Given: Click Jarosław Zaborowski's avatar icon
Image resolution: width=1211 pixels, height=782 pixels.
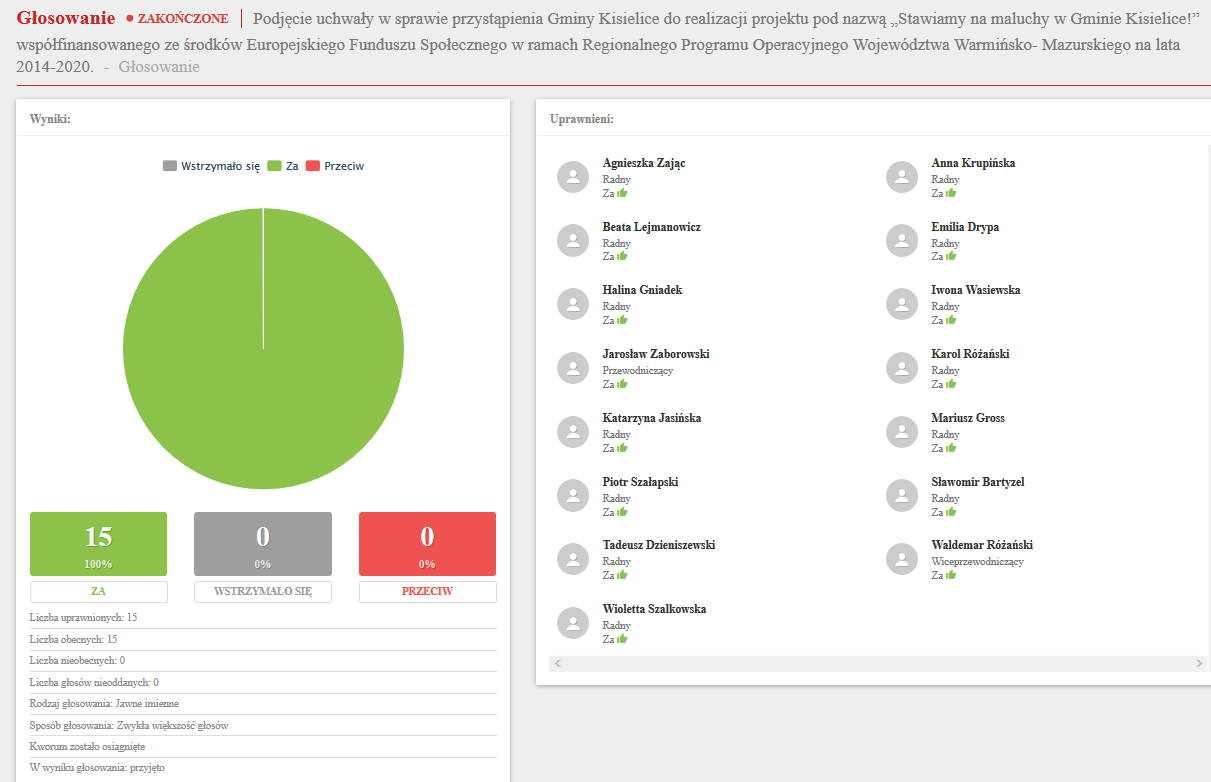Looking at the screenshot, I should (x=573, y=368).
